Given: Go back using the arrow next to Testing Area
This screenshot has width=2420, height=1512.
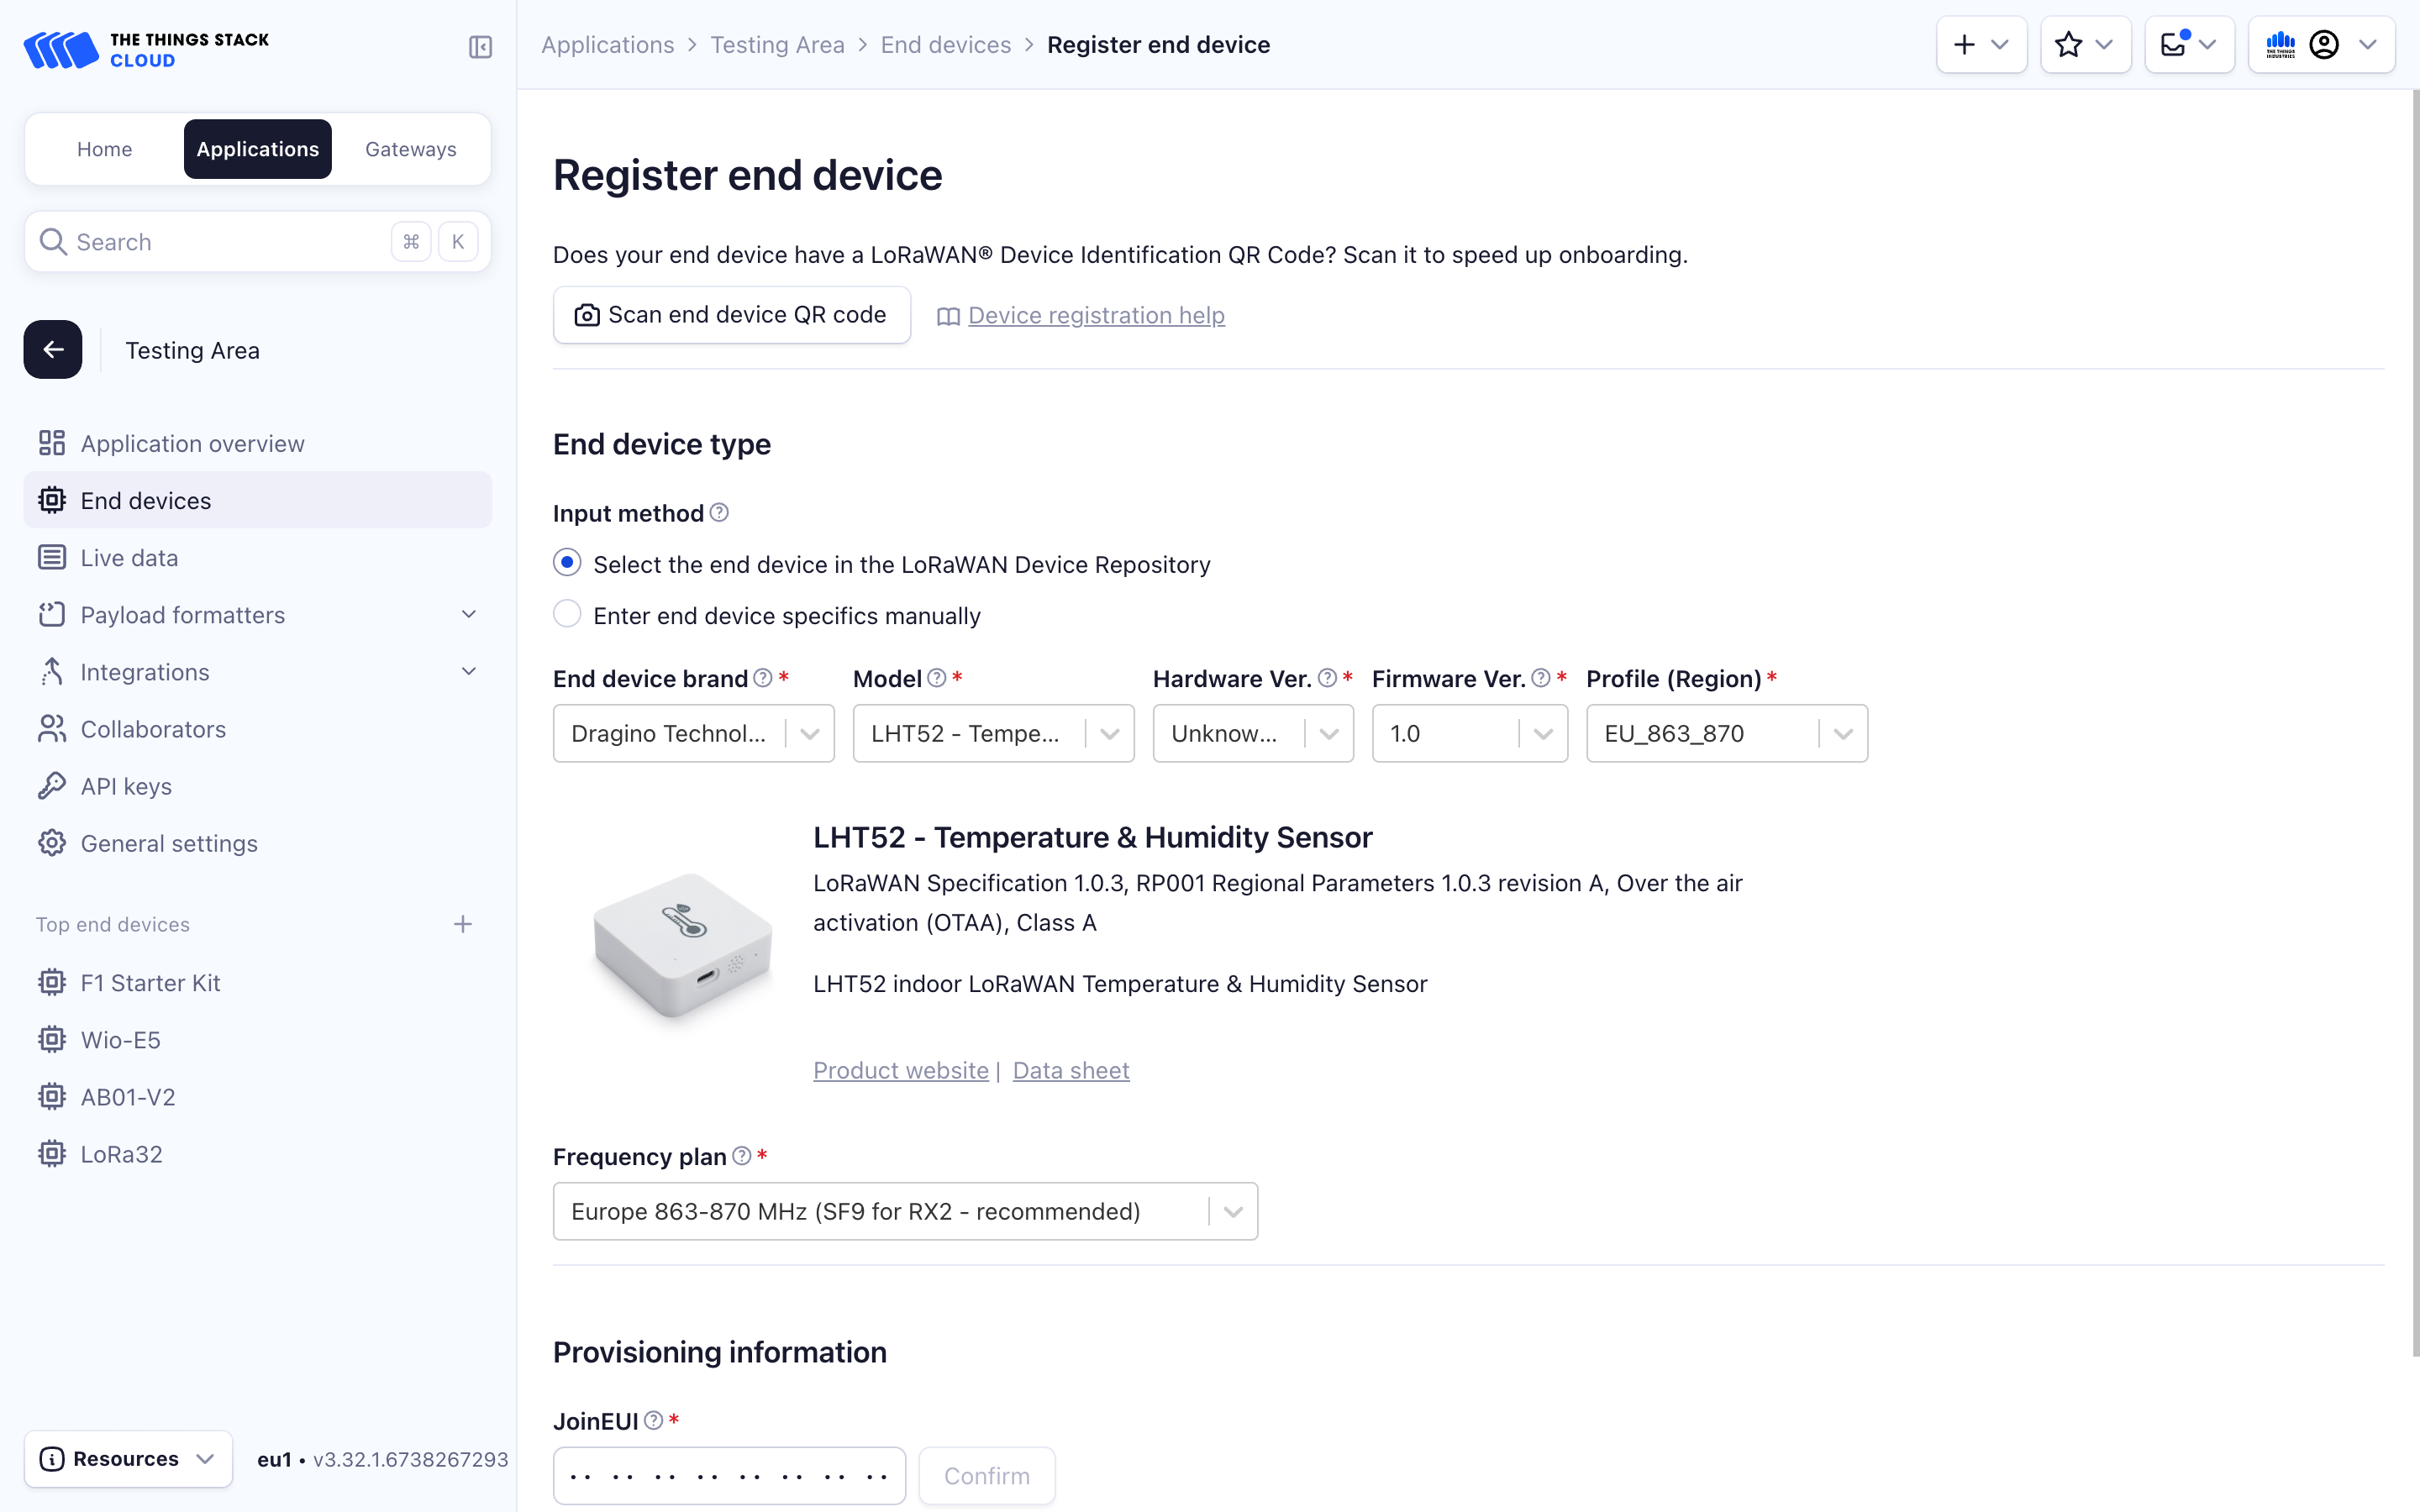Looking at the screenshot, I should pos(52,349).
